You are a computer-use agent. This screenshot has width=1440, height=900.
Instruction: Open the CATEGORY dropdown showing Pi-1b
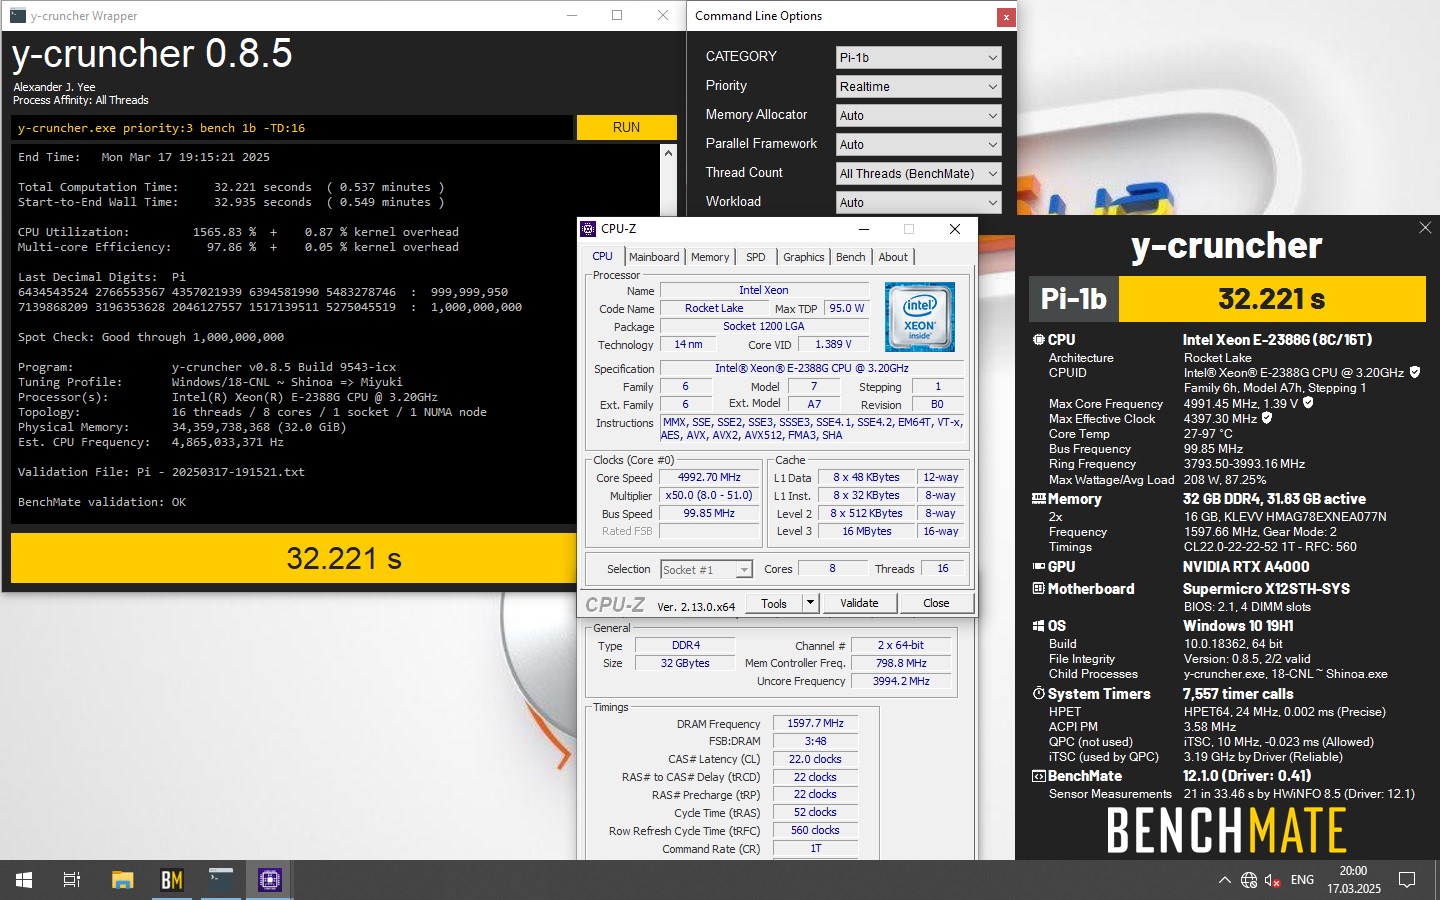click(x=918, y=58)
